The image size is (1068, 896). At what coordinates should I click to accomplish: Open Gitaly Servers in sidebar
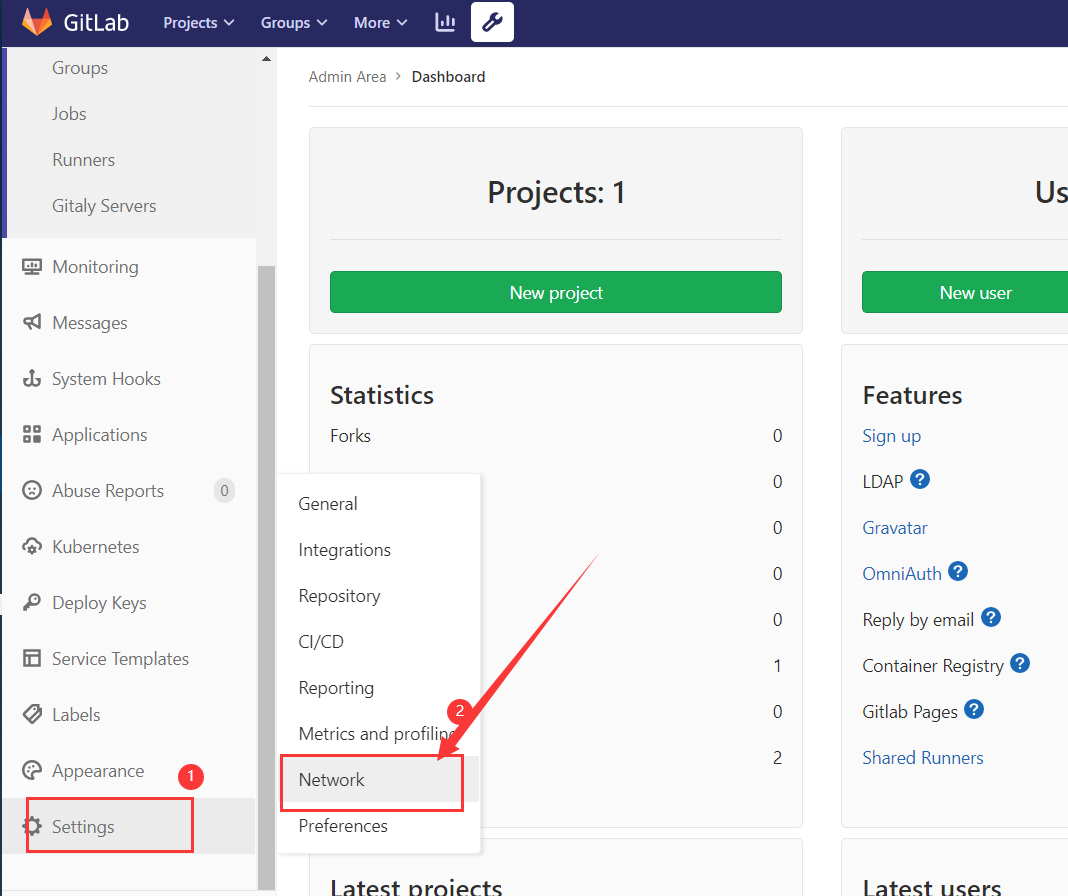[104, 206]
